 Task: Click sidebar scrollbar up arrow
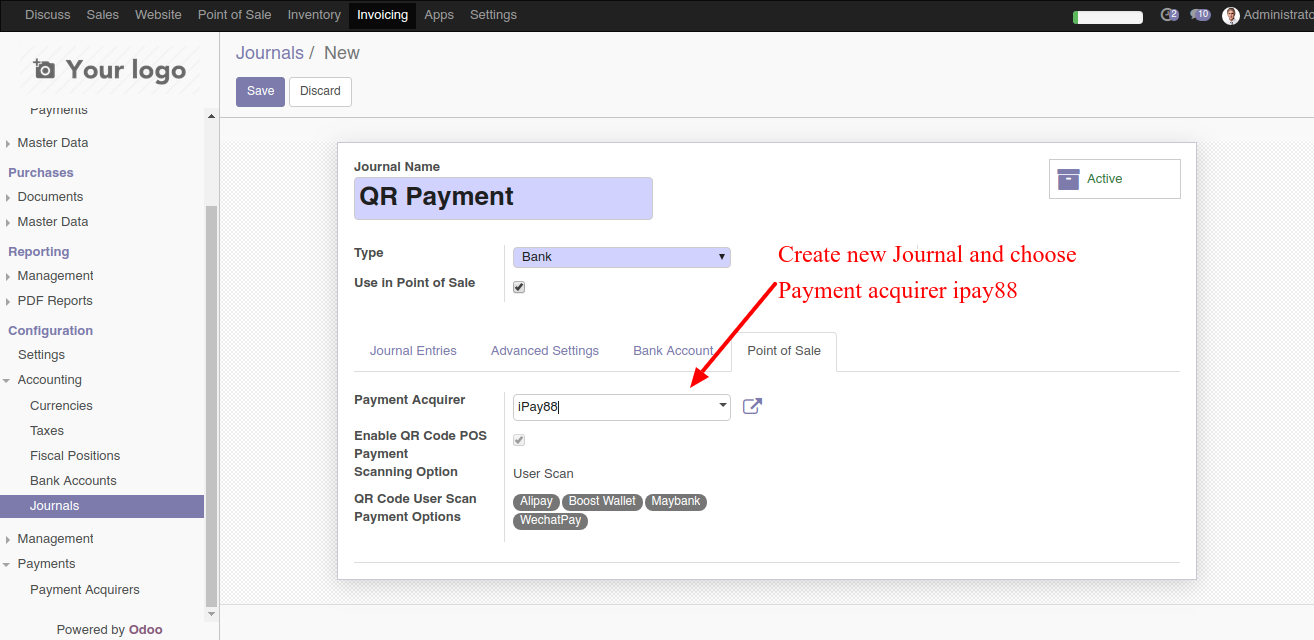tap(211, 116)
